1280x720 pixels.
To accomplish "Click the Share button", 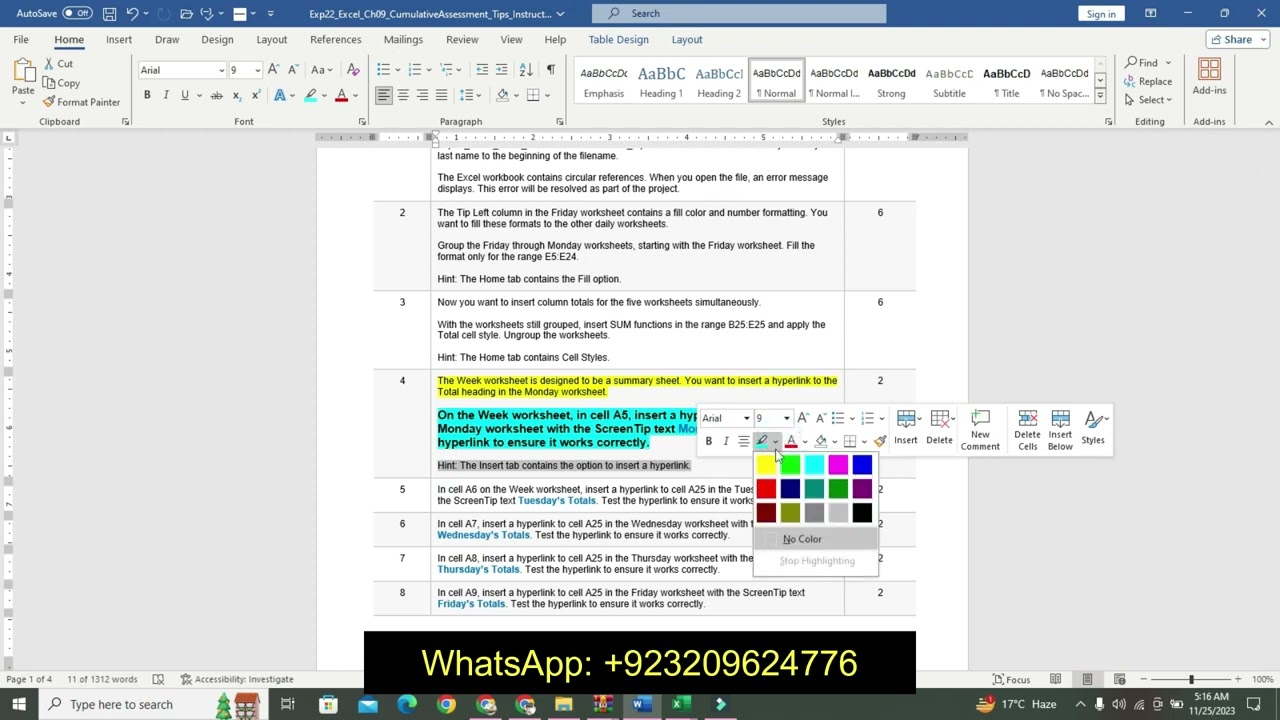I will click(x=1237, y=40).
